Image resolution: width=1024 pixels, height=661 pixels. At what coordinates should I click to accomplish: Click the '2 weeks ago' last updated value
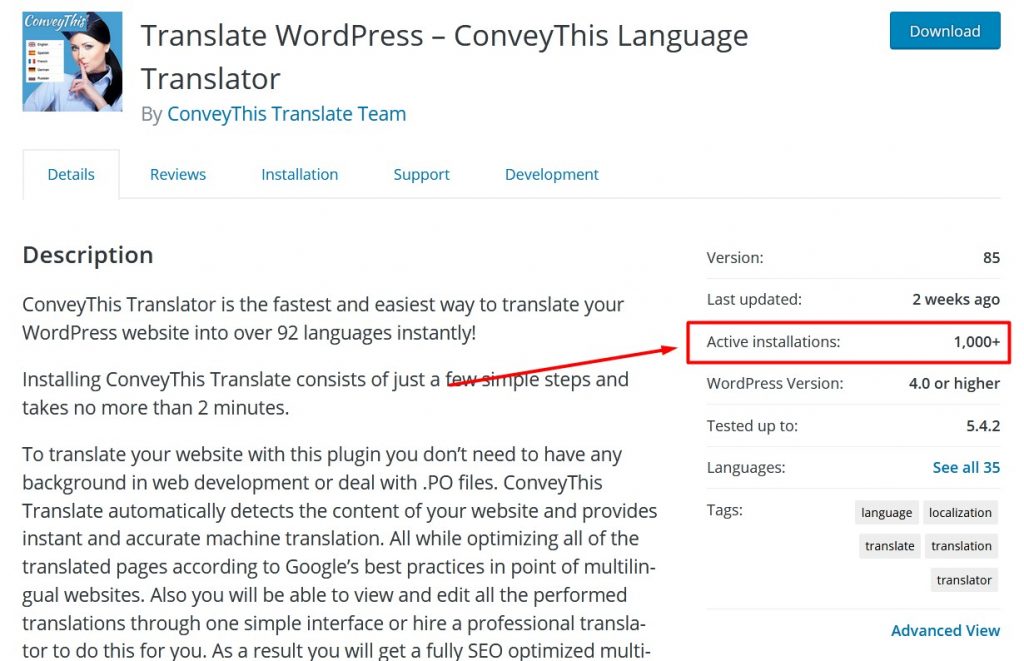[956, 299]
